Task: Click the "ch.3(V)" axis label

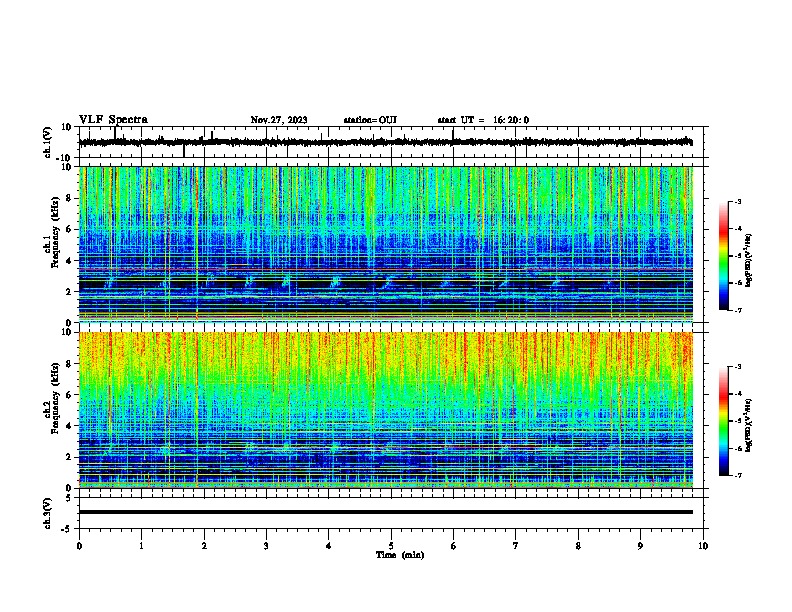Action: click(x=48, y=513)
